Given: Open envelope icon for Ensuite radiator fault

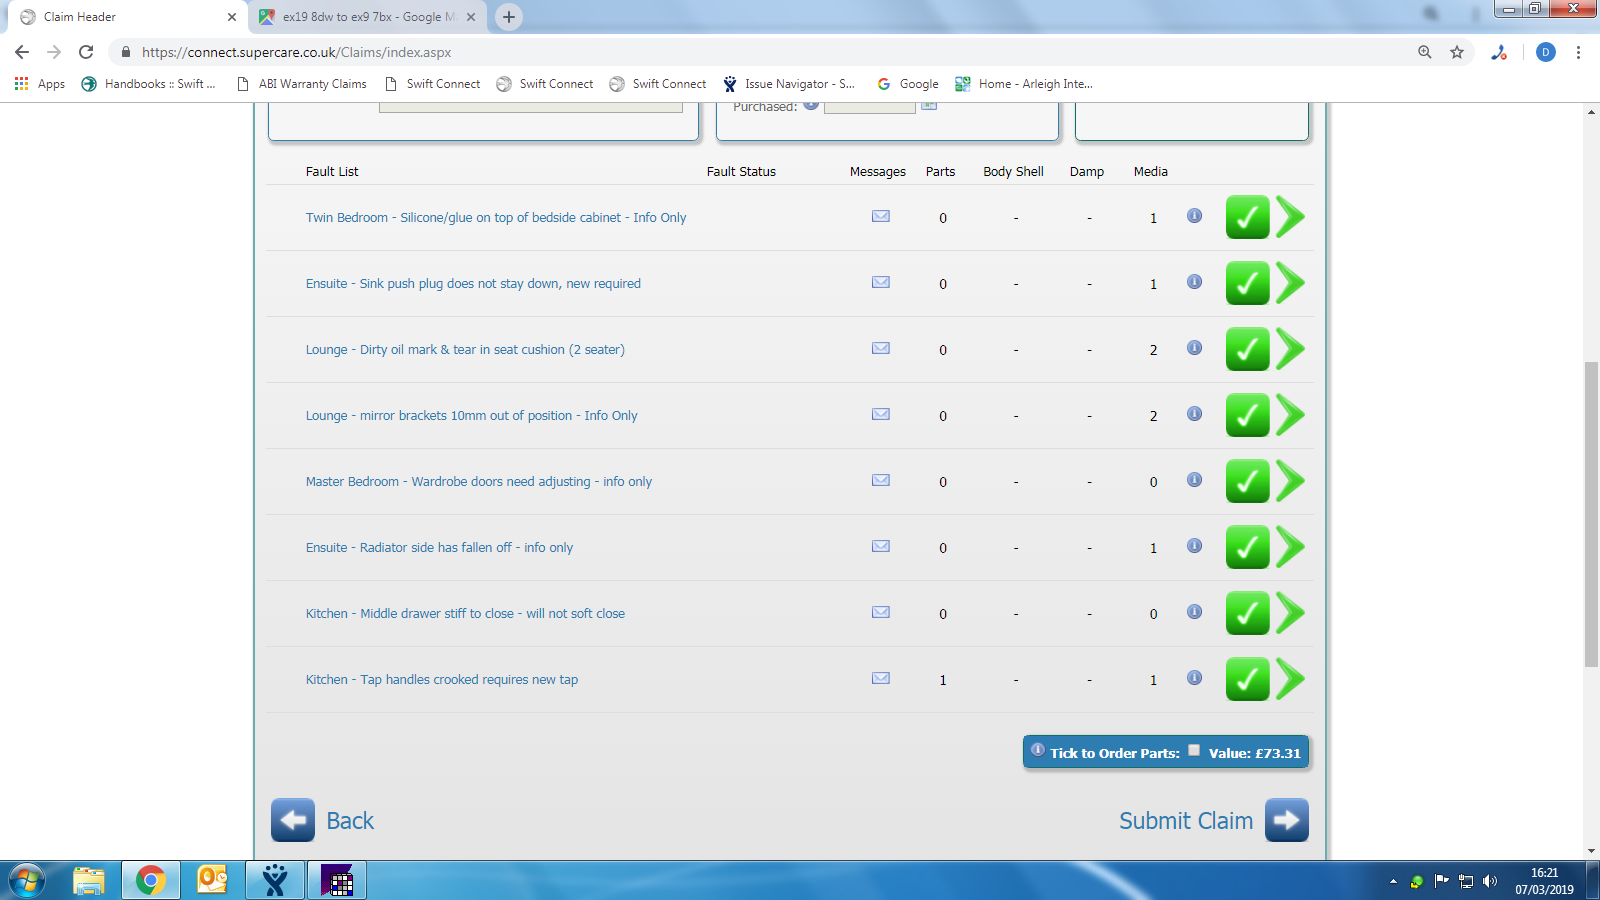Looking at the screenshot, I should [x=880, y=546].
